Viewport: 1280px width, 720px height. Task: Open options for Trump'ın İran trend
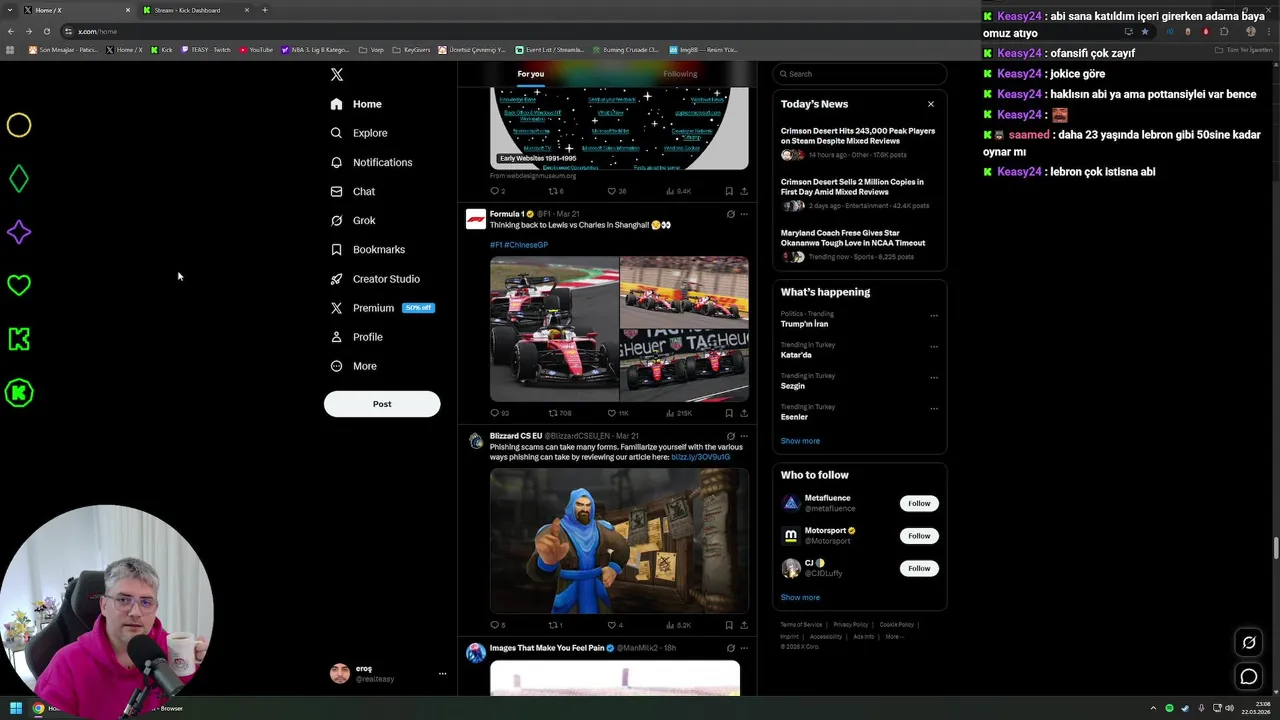coord(934,315)
